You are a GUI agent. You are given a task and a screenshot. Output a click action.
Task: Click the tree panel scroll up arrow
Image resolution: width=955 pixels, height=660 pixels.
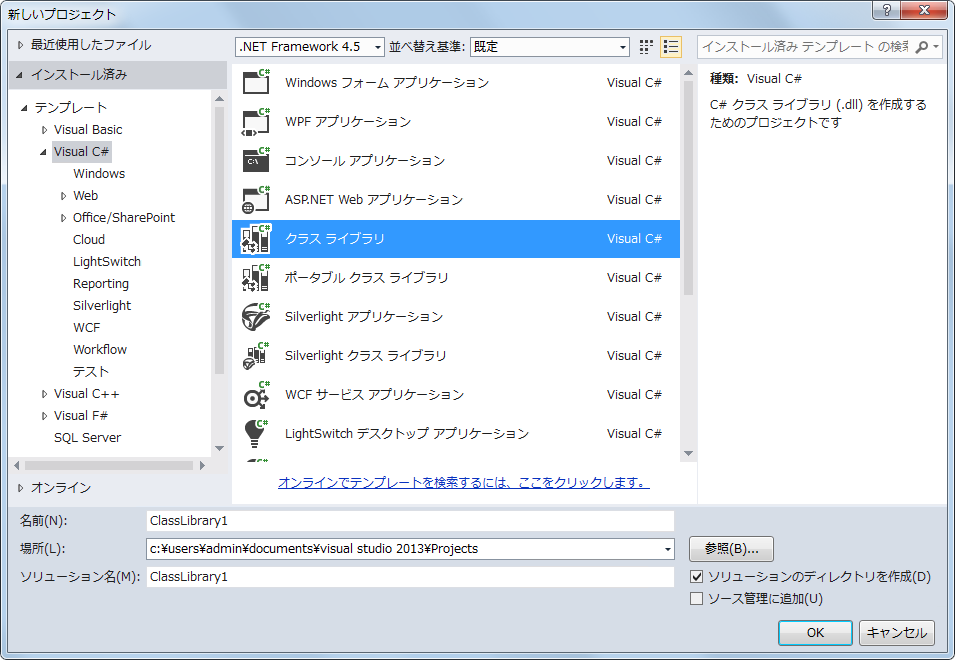coord(220,99)
